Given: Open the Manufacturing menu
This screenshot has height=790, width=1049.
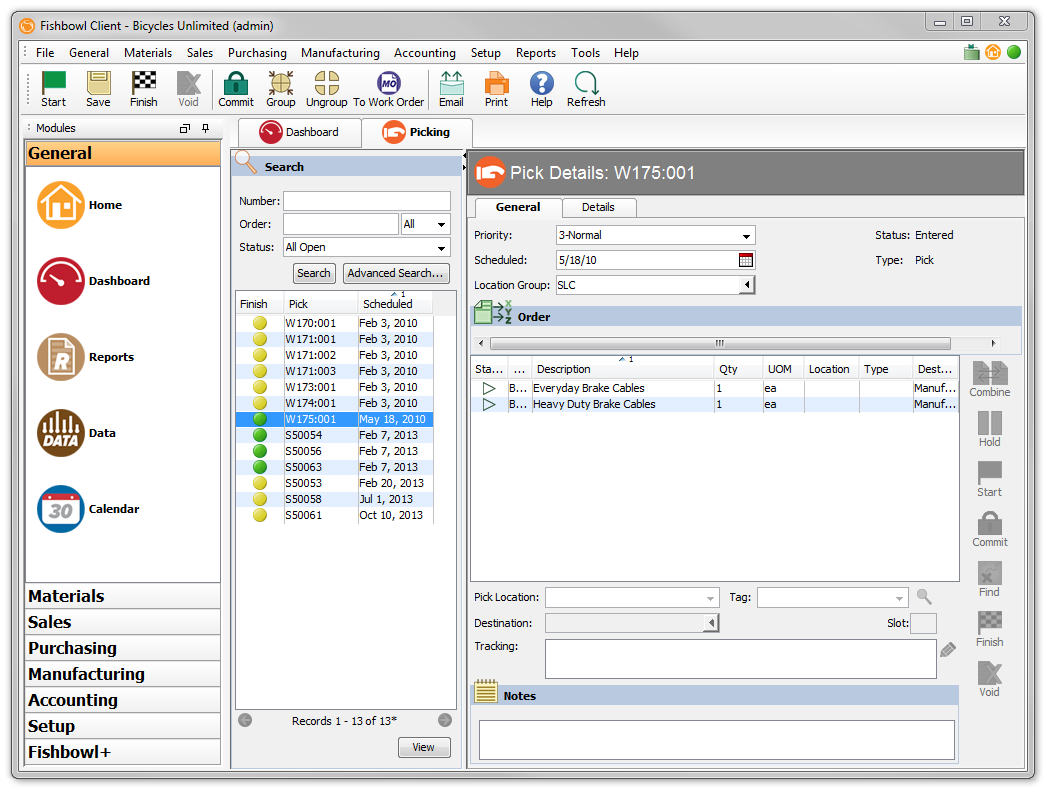Looking at the screenshot, I should tap(340, 53).
